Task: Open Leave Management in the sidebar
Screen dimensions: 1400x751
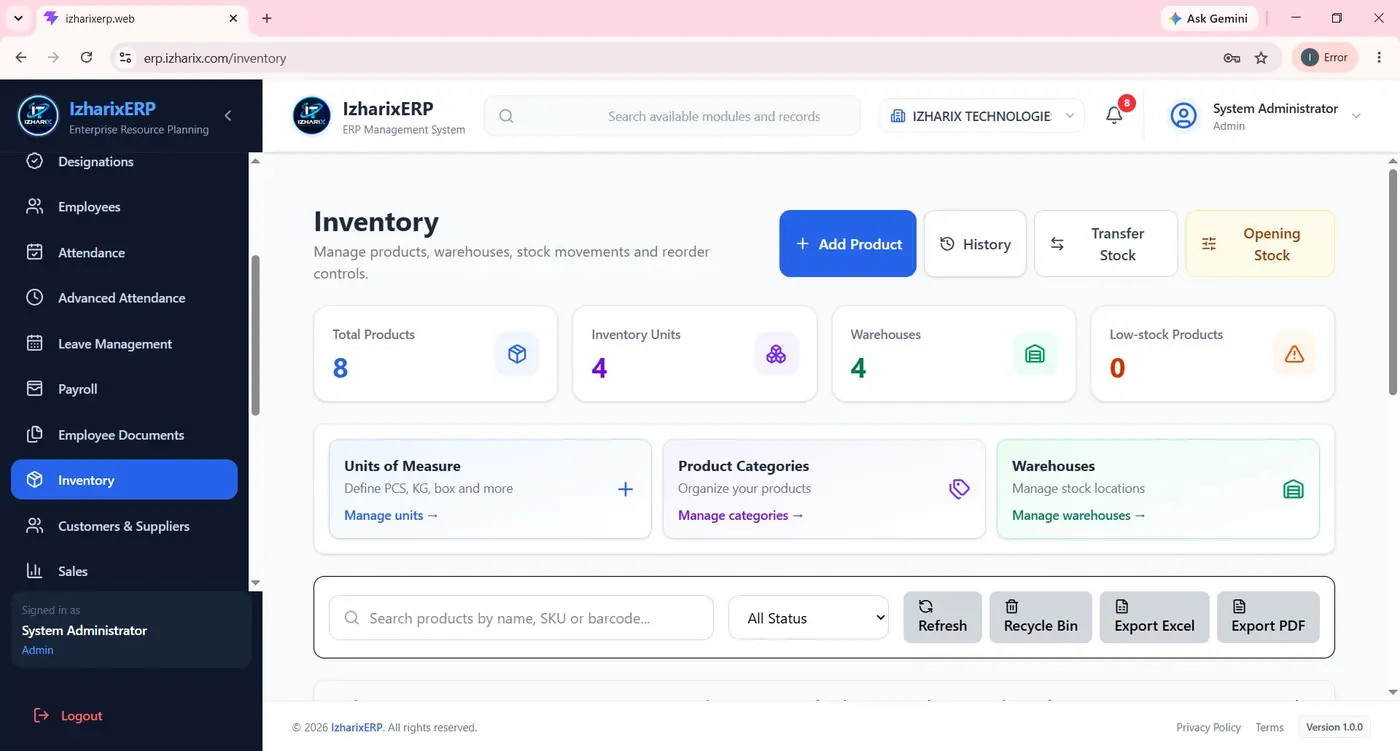Action: pos(124,343)
